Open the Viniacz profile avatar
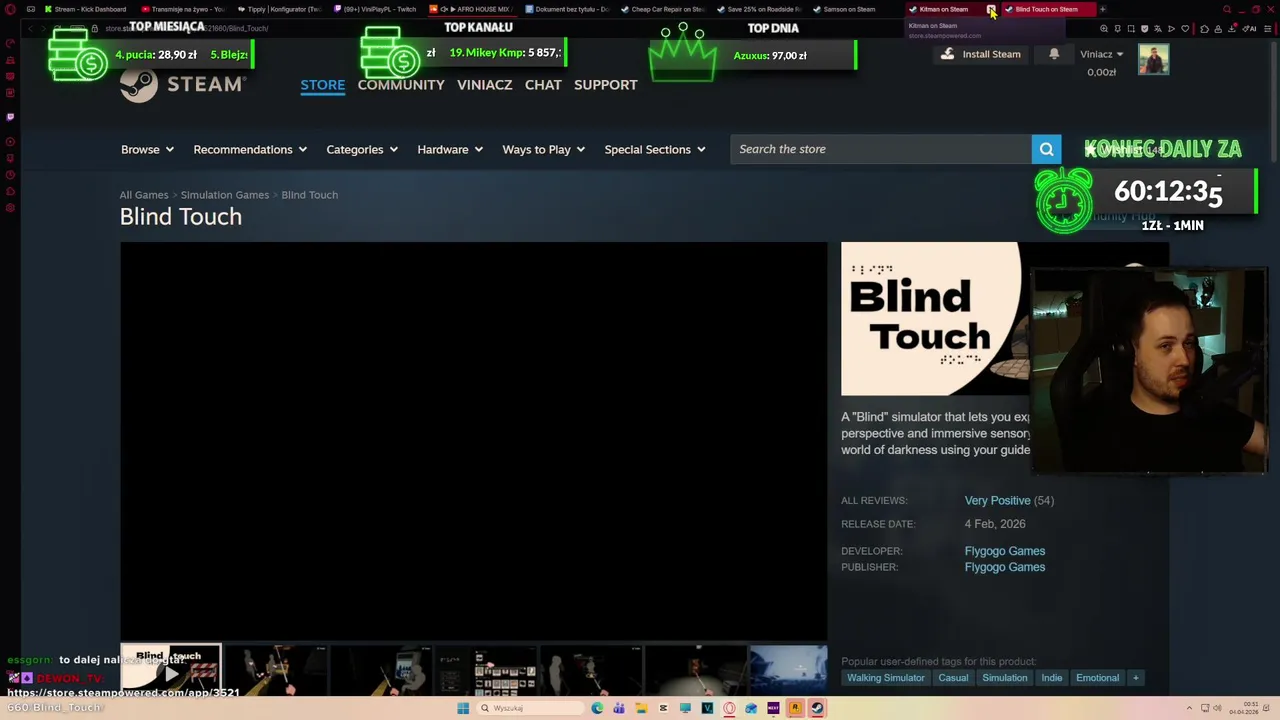 click(x=1153, y=60)
